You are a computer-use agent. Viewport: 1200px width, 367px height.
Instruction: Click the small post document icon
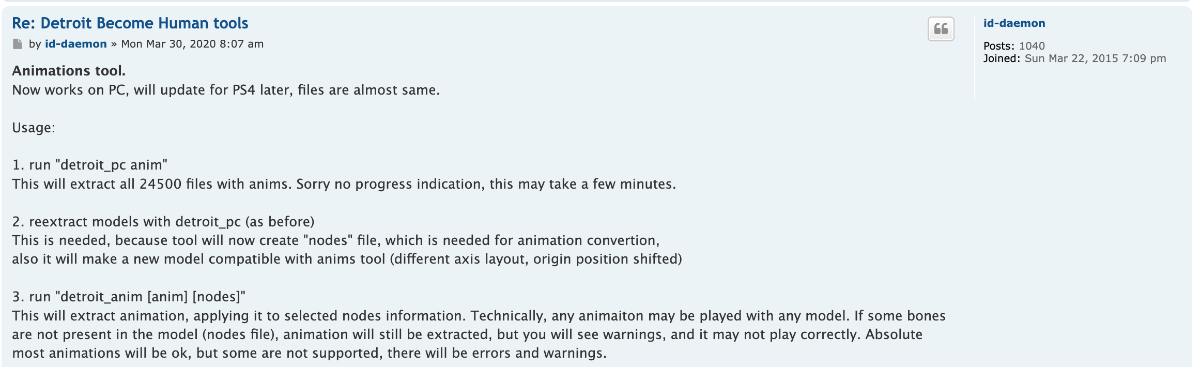pos(17,44)
